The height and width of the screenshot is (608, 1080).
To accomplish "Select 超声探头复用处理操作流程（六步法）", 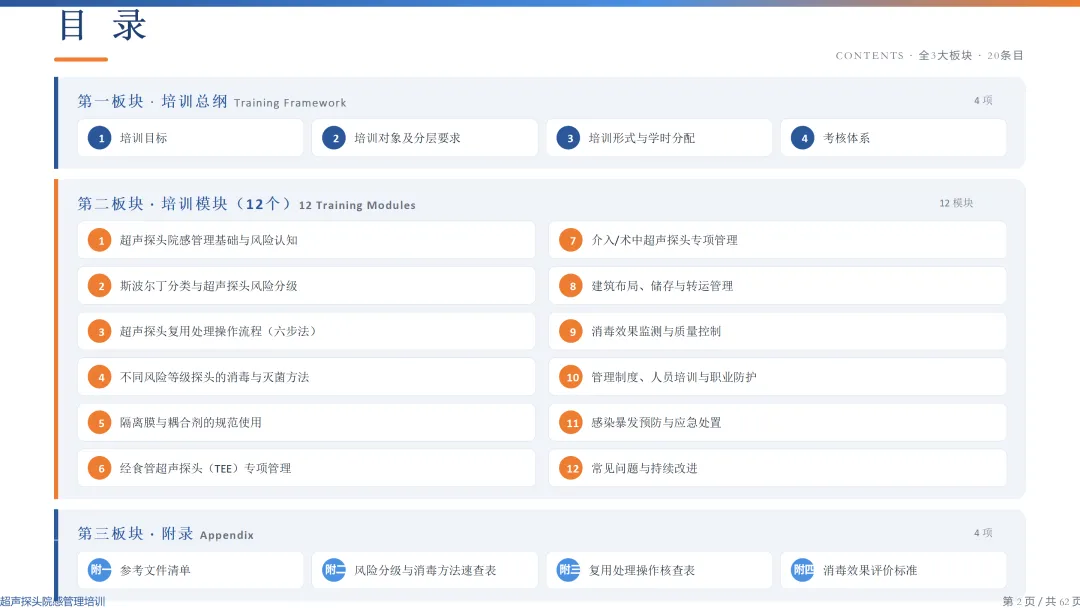I will 307,331.
